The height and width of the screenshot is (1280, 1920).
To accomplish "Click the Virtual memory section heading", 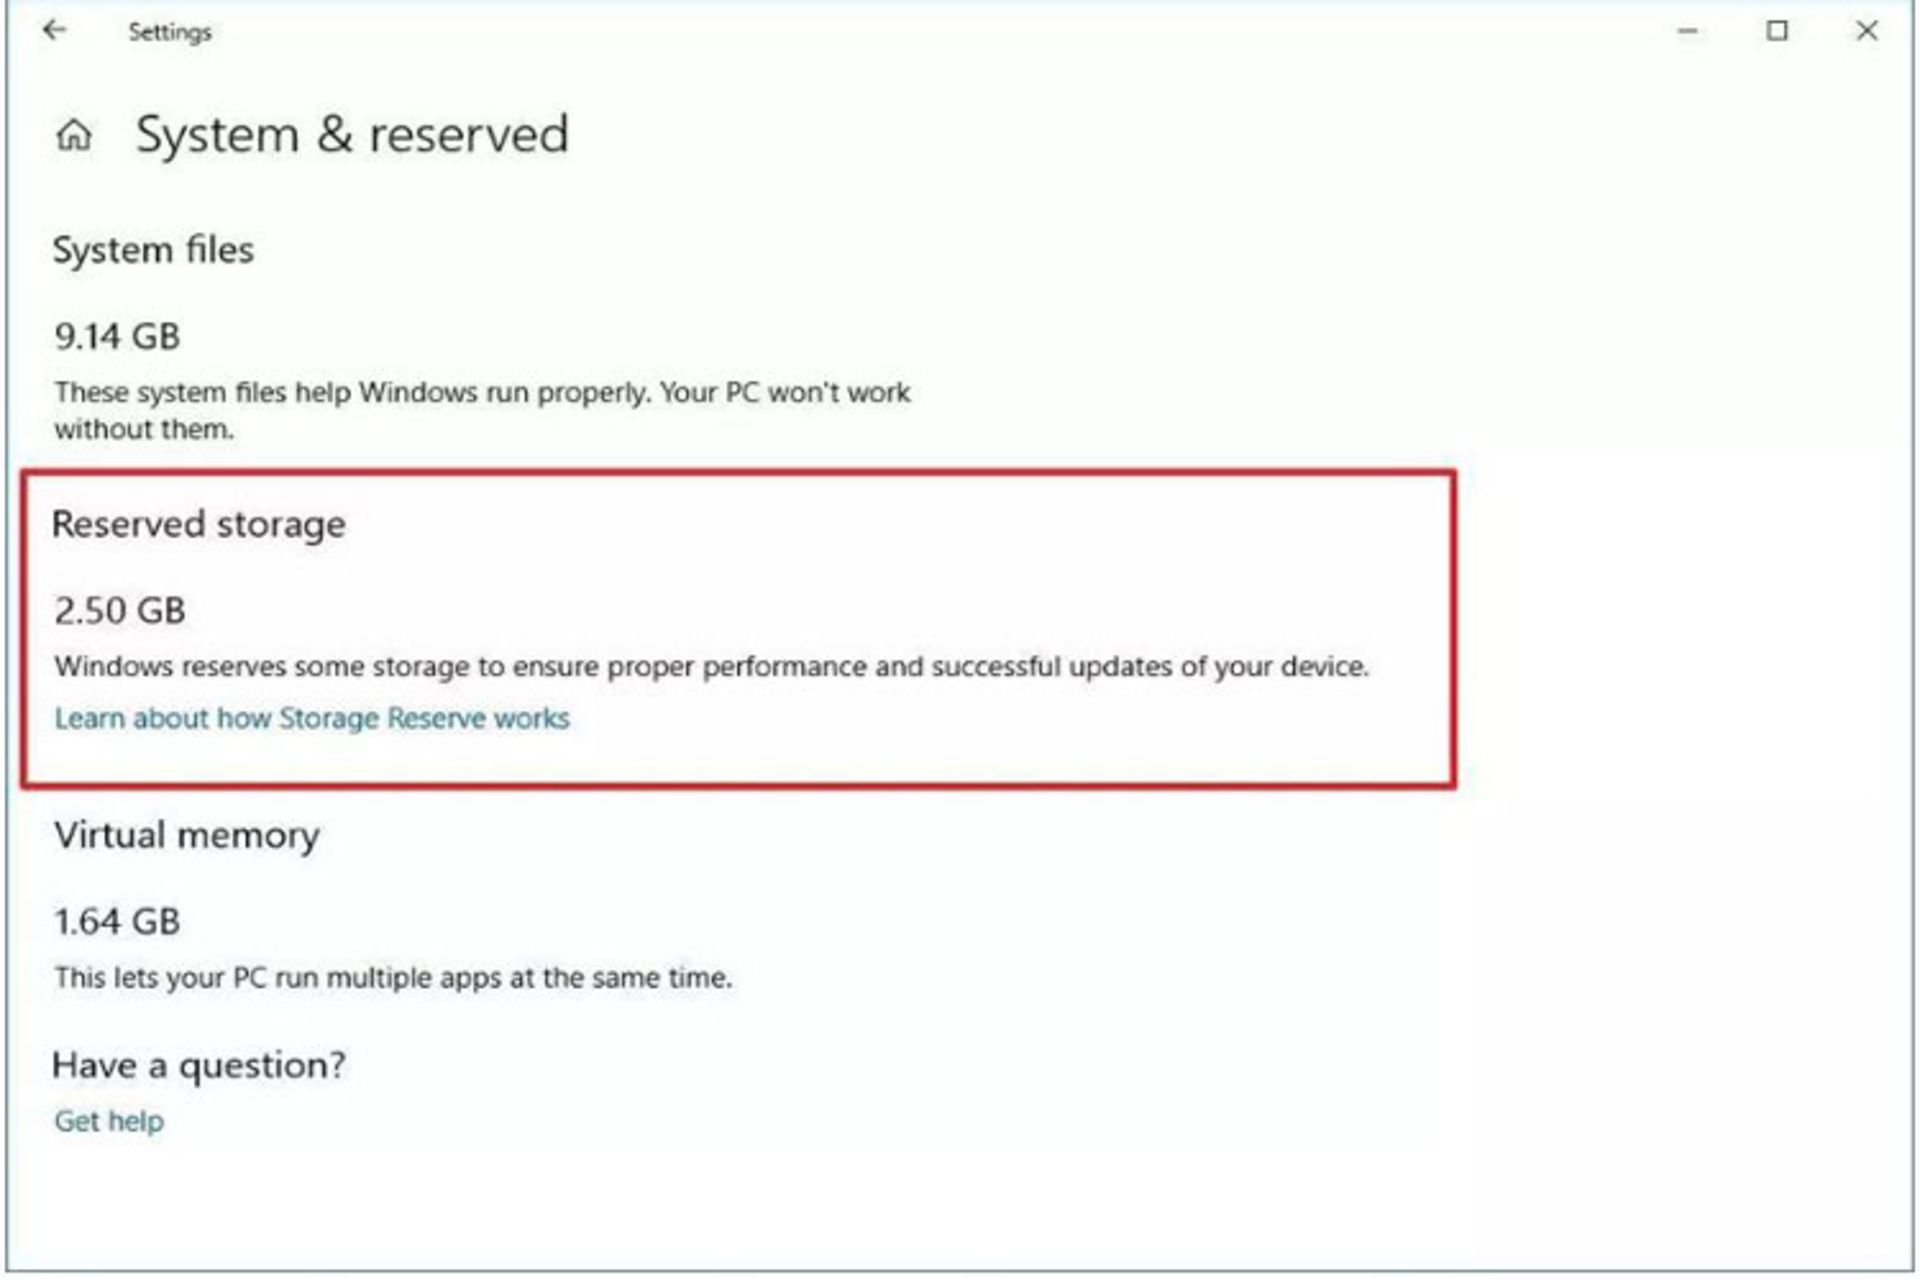I will [x=187, y=836].
